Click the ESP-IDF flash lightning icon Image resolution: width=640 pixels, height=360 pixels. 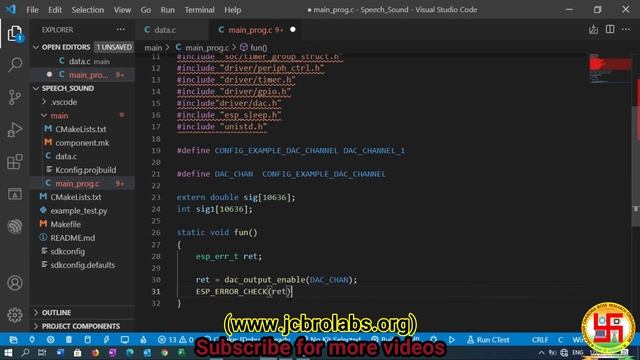coord(106,340)
